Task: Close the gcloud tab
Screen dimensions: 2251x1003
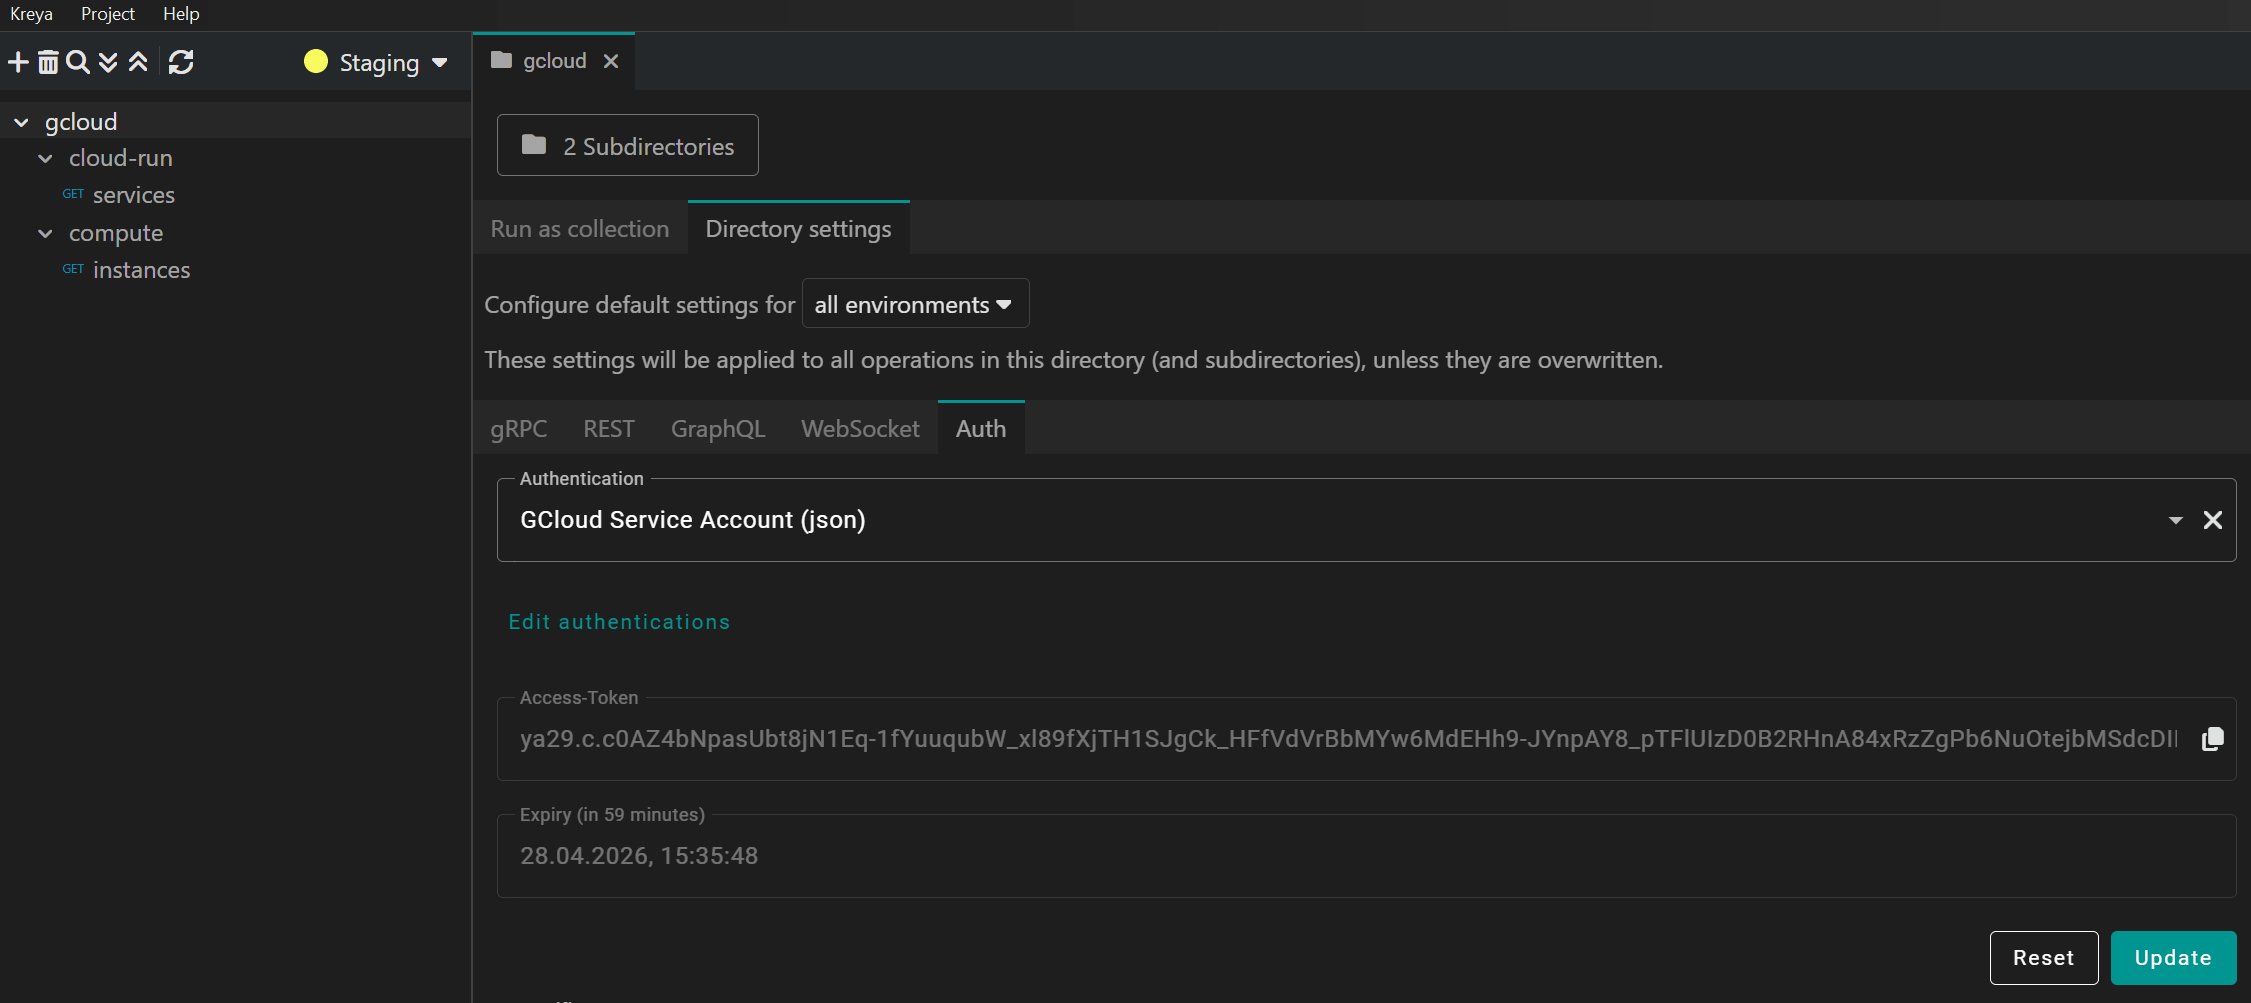Action: [611, 61]
